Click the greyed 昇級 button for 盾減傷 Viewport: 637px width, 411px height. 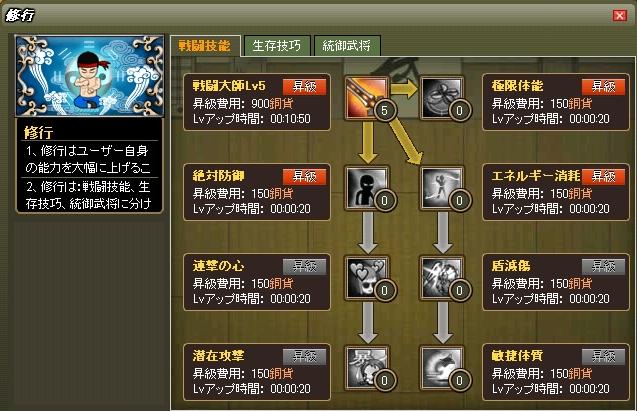603,267
